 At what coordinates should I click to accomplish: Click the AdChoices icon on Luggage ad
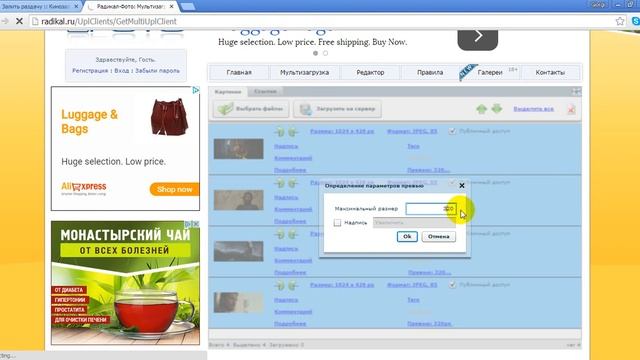click(x=196, y=90)
